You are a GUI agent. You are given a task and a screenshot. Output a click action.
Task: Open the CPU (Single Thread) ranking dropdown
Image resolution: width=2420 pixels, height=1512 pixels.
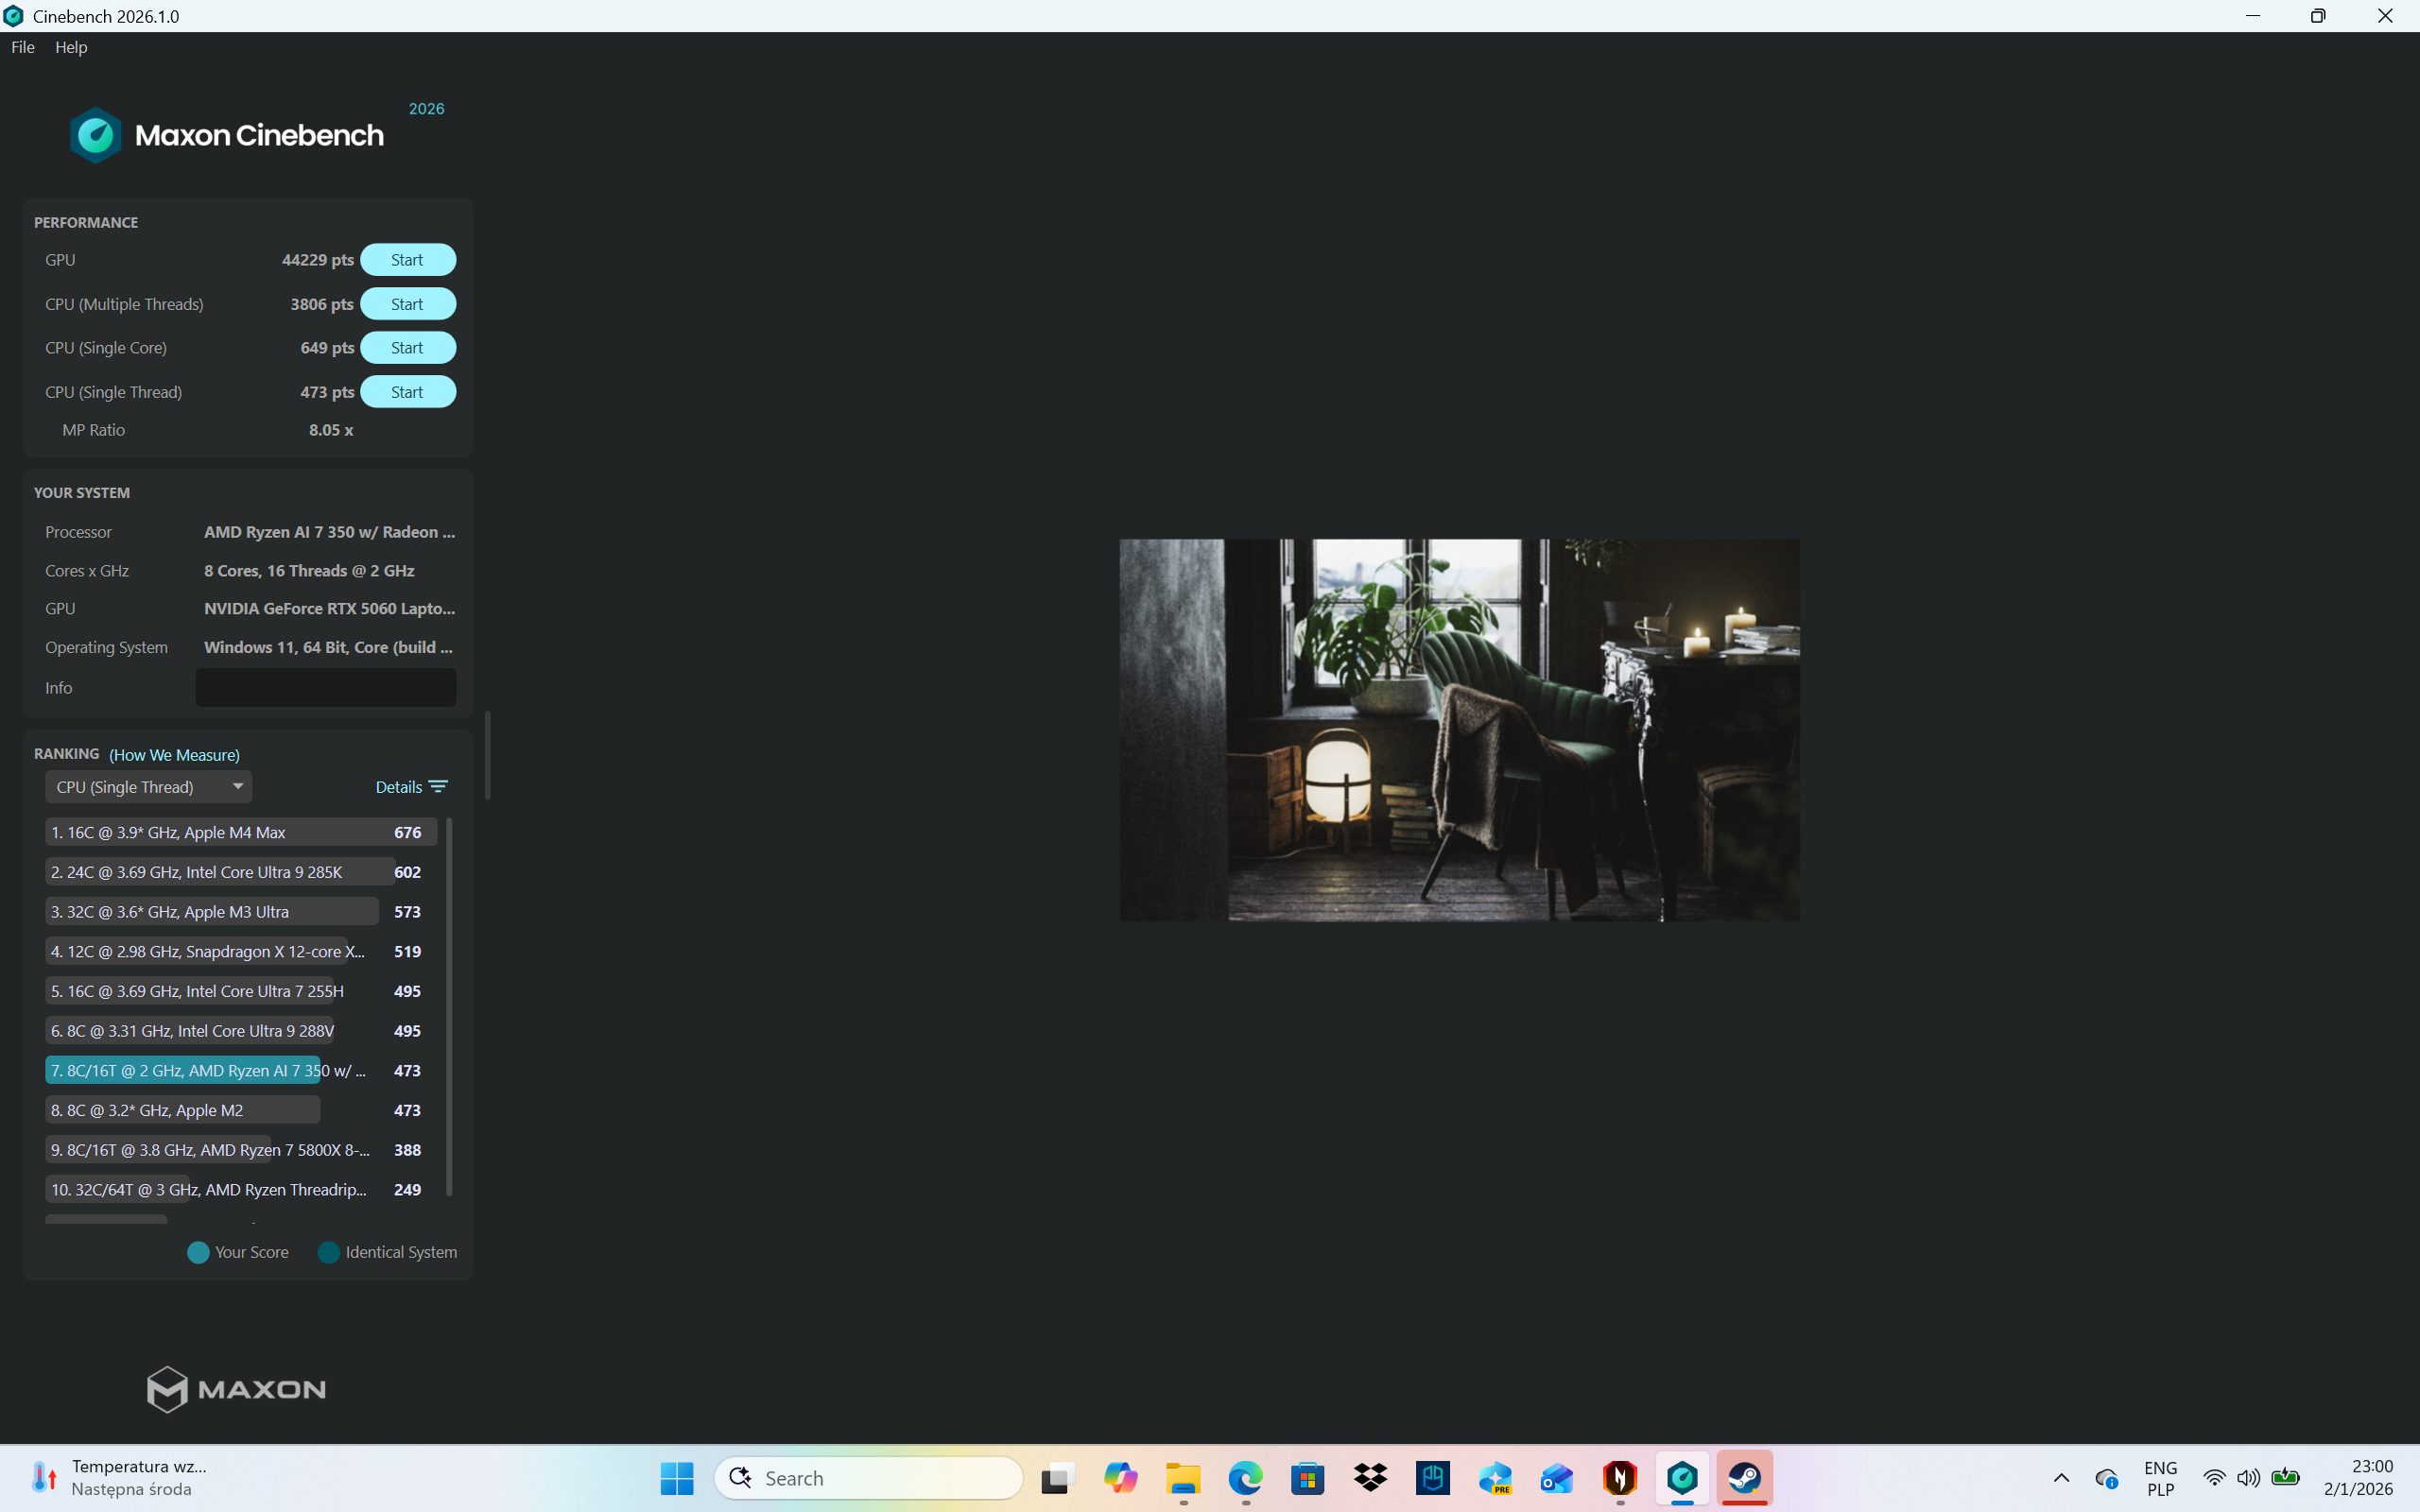coord(148,787)
